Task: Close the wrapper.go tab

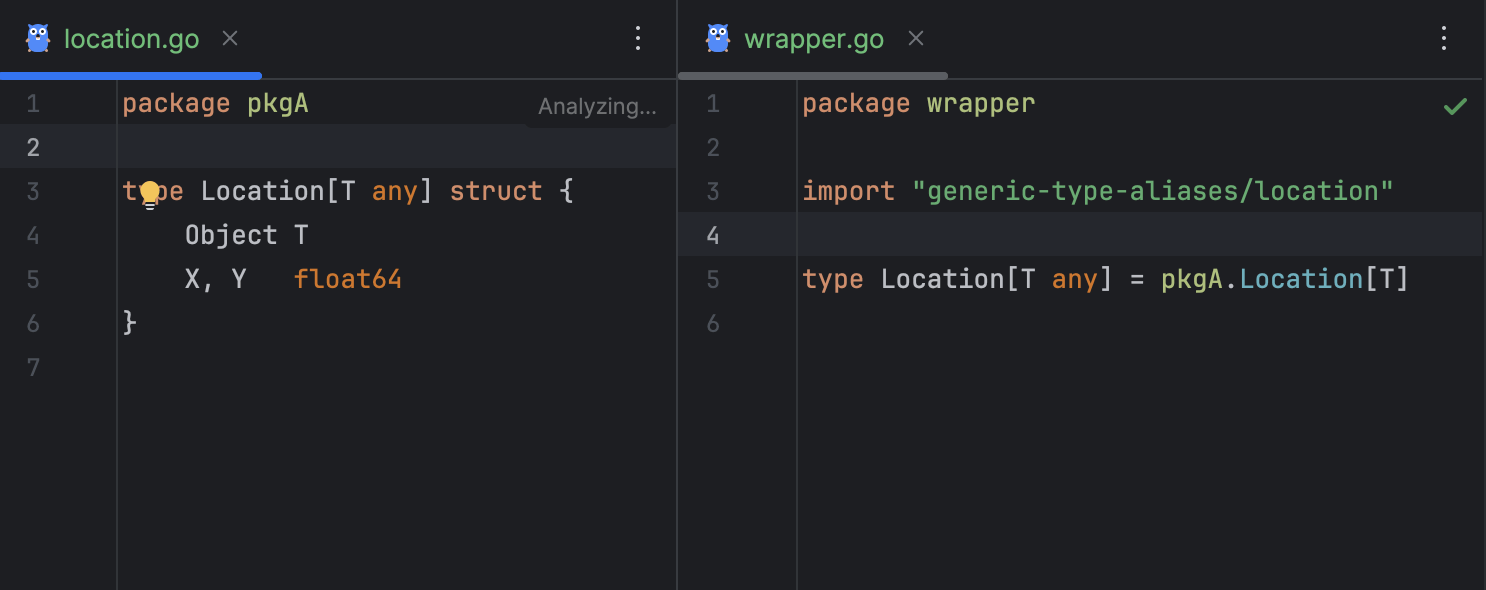Action: point(915,39)
